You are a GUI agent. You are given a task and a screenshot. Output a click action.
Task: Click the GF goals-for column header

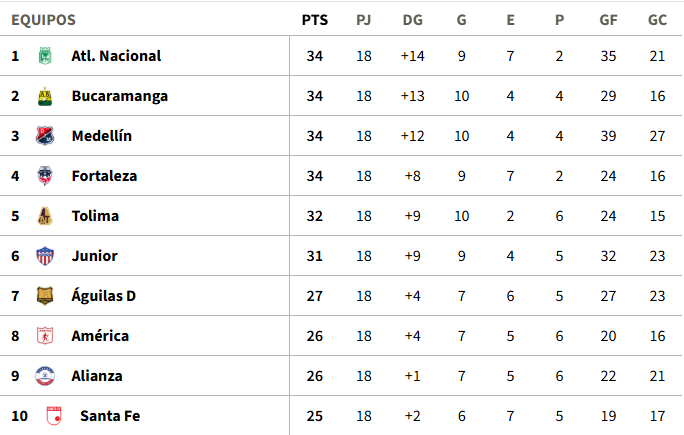click(608, 19)
